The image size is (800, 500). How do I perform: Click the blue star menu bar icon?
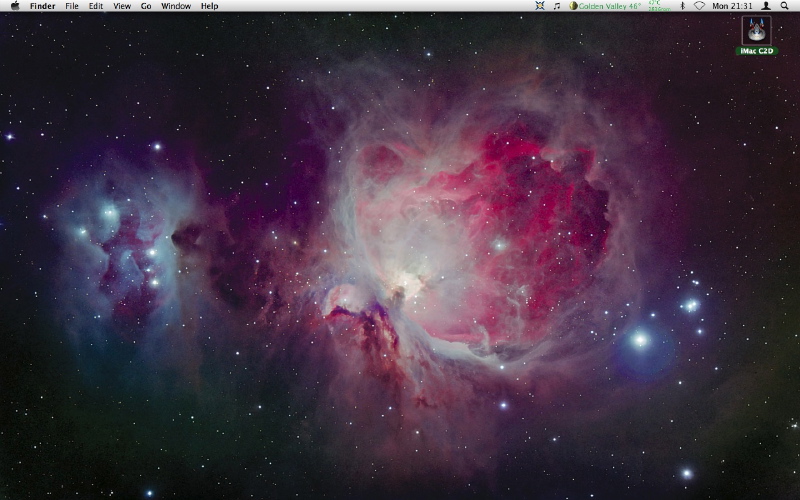[540, 6]
